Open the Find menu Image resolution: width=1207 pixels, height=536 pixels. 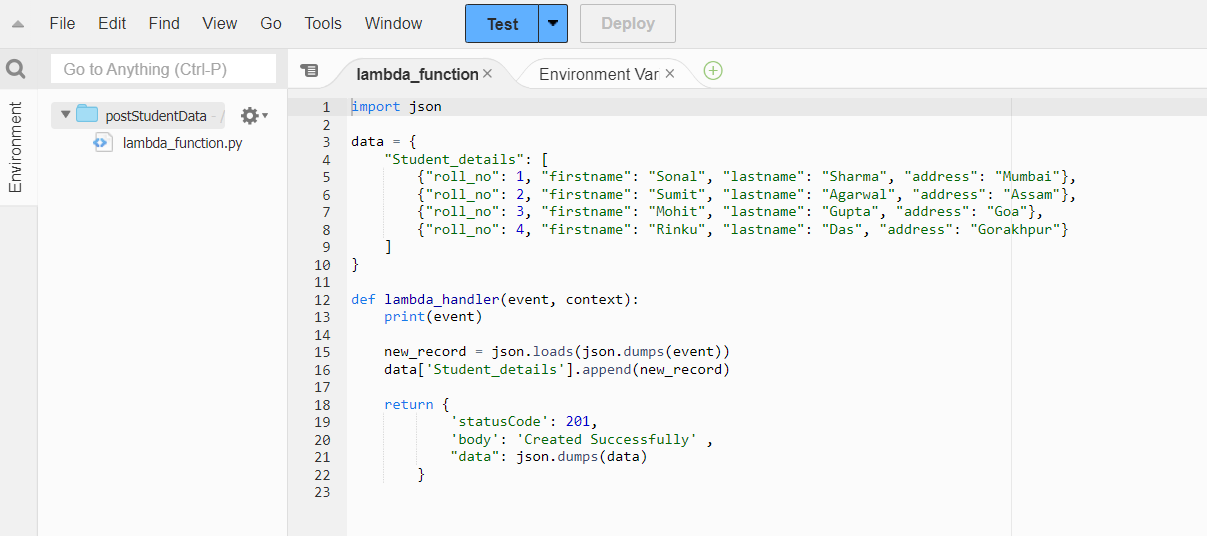164,23
